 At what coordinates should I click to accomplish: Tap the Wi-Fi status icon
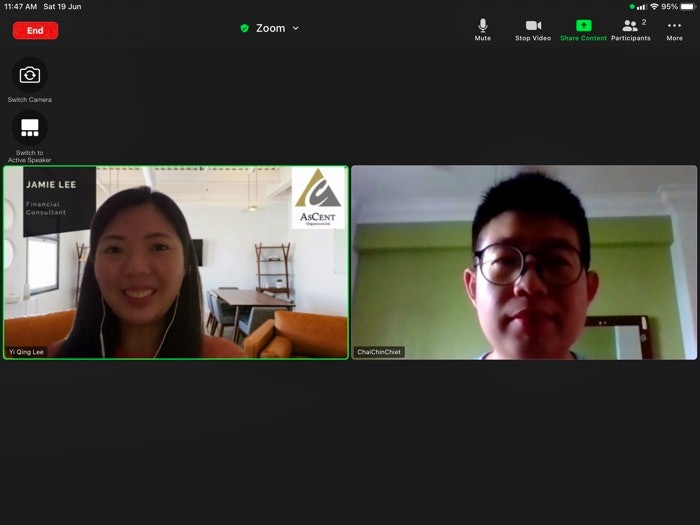[653, 6]
